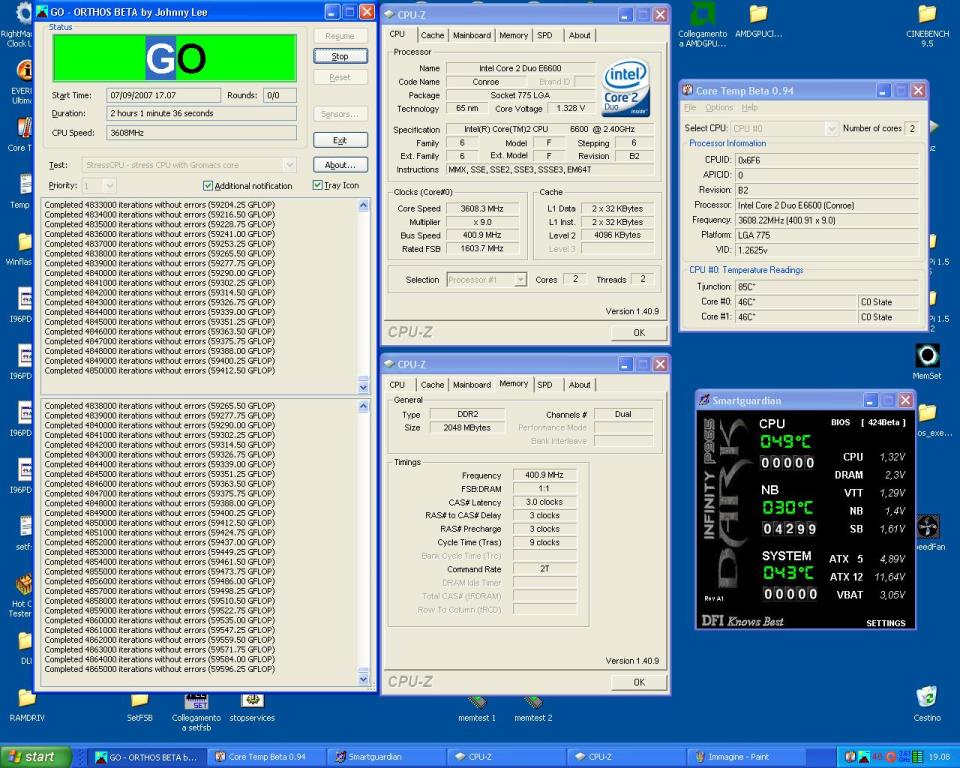The width and height of the screenshot is (960, 768).
Task: Click the NB temperature 030°C in Smartguardian
Action: pyautogui.click(x=787, y=508)
